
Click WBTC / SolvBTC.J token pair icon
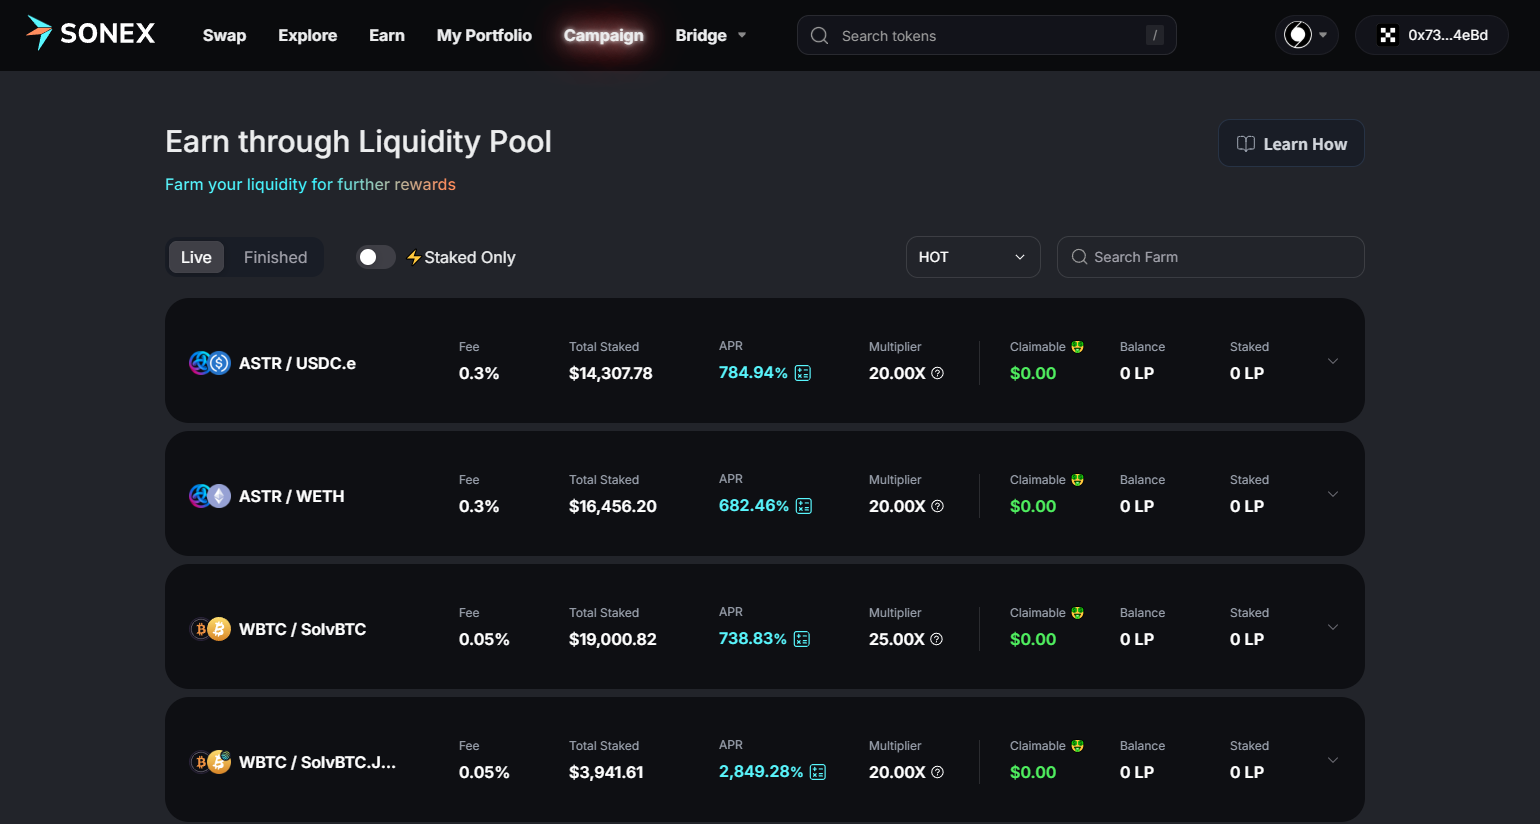(210, 762)
